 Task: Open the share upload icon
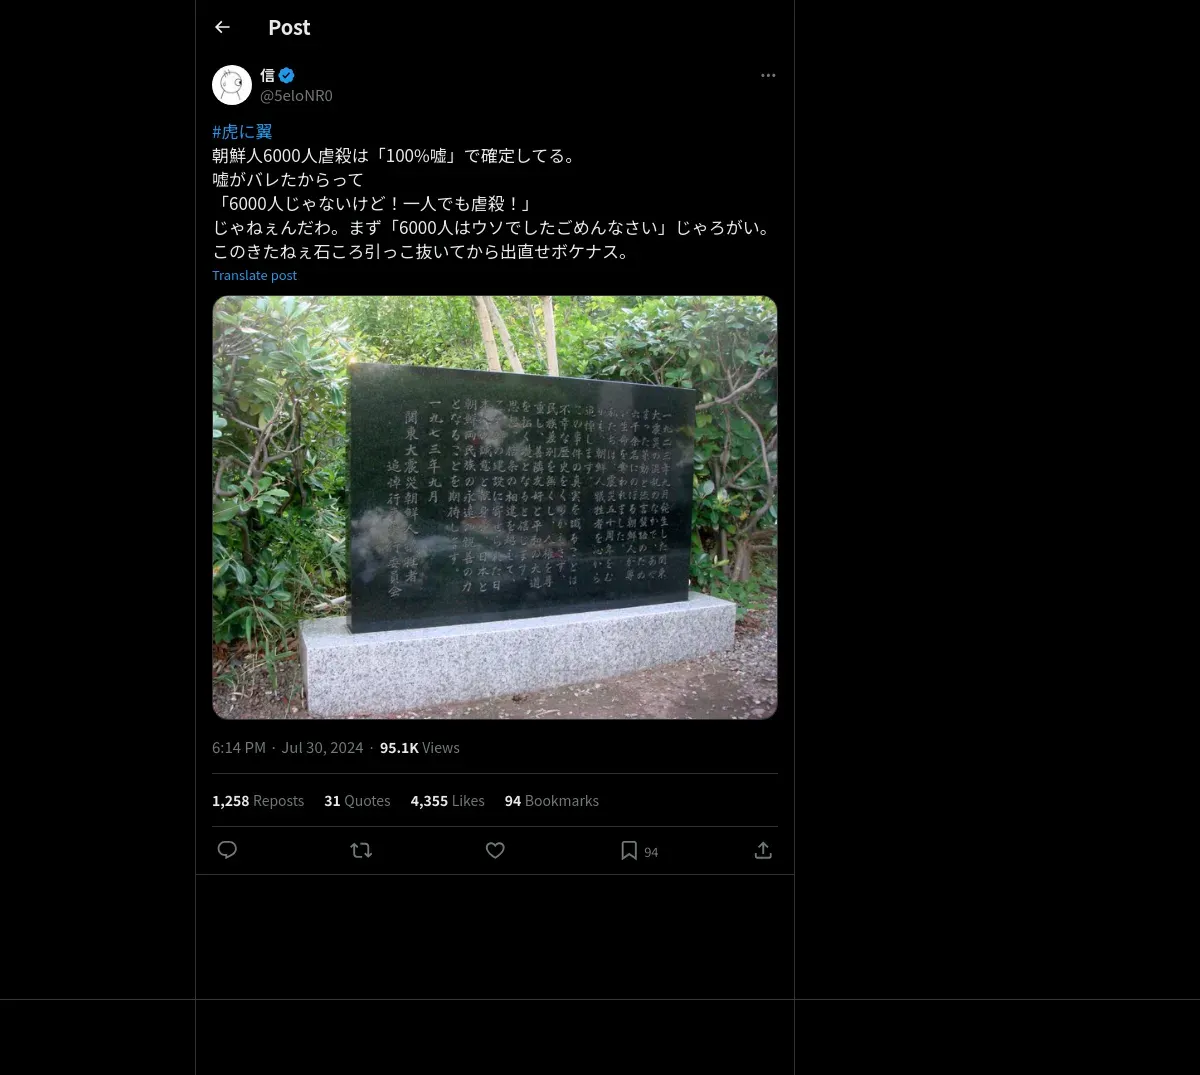(763, 850)
